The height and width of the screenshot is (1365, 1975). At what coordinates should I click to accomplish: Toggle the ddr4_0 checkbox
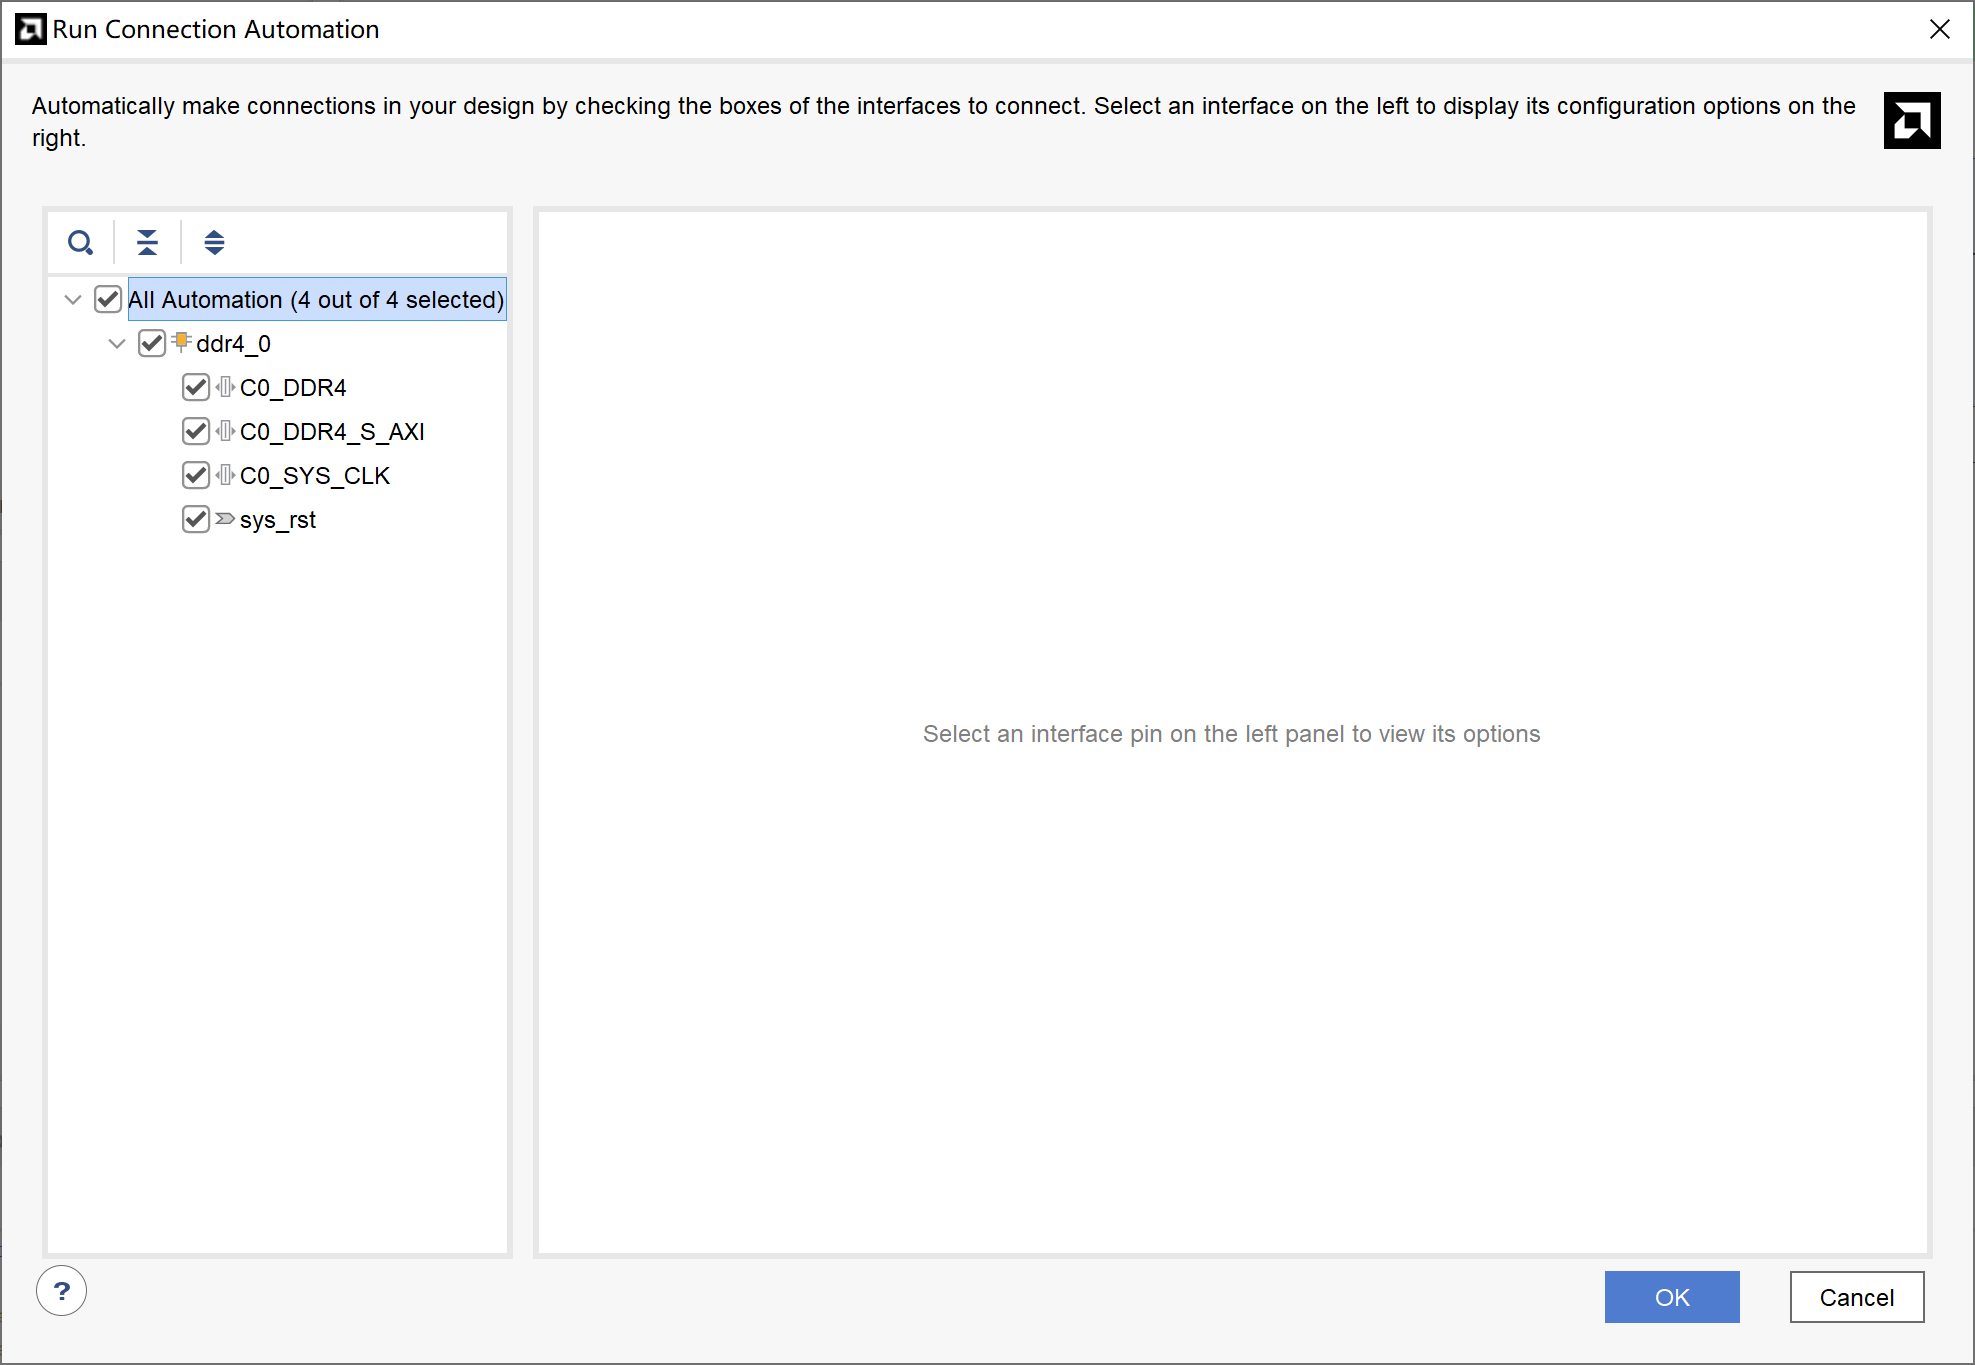[152, 343]
